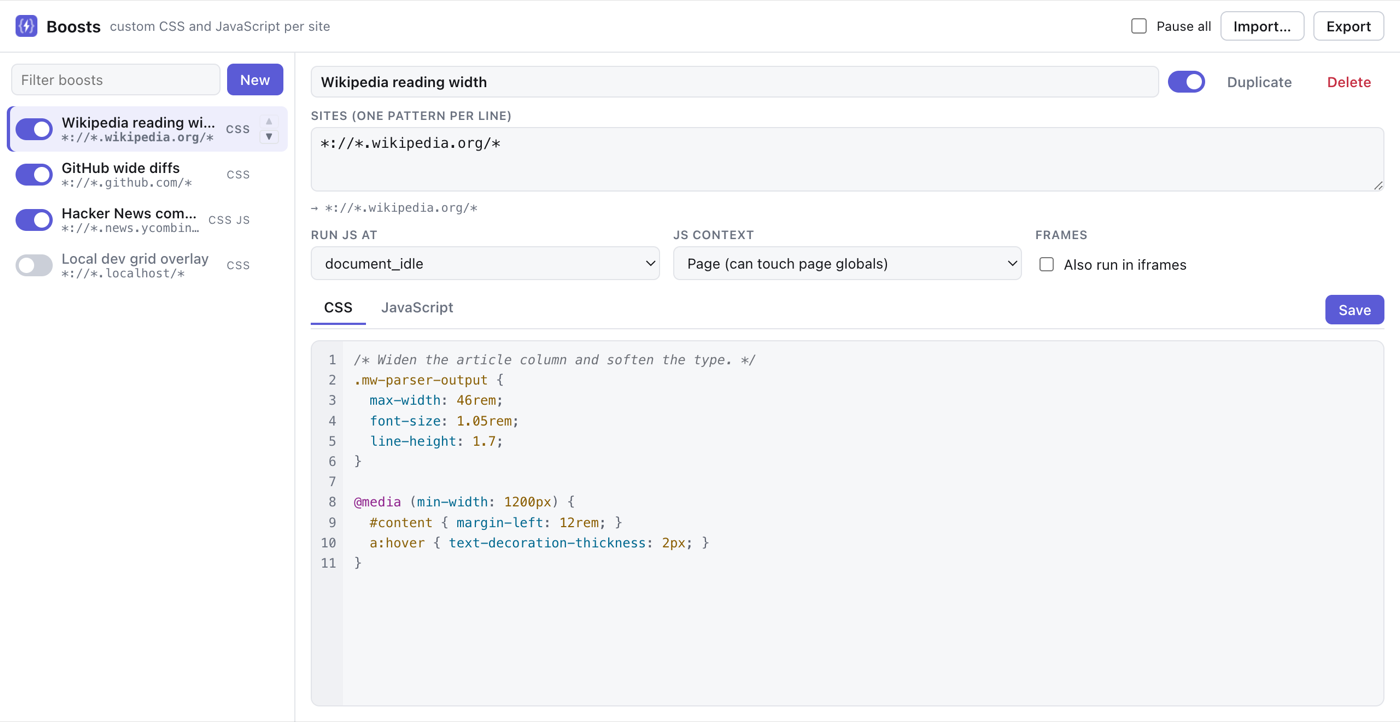The height and width of the screenshot is (722, 1400).
Task: Click into the Sites patterns textarea
Action: (x=847, y=159)
